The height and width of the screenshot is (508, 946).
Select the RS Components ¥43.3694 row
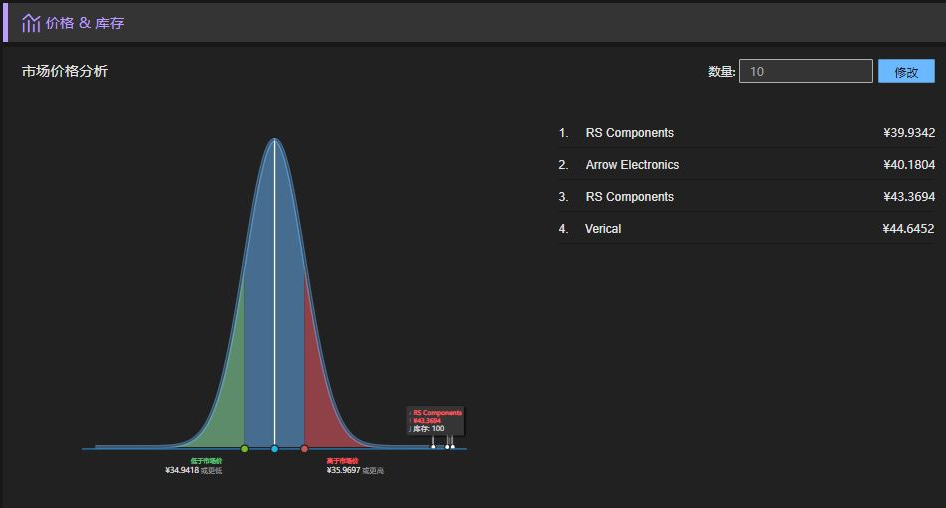point(746,197)
